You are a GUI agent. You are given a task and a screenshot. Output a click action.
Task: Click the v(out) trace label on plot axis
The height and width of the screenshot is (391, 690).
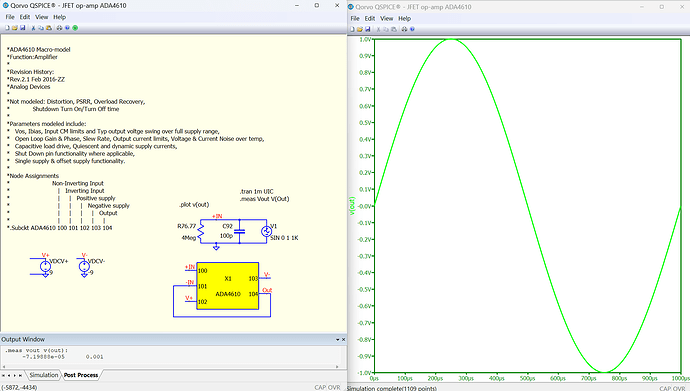[x=352, y=206]
